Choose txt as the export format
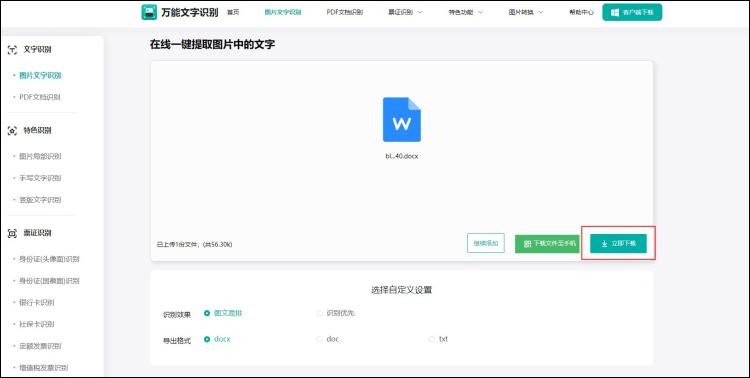This screenshot has width=750, height=378. [x=439, y=339]
